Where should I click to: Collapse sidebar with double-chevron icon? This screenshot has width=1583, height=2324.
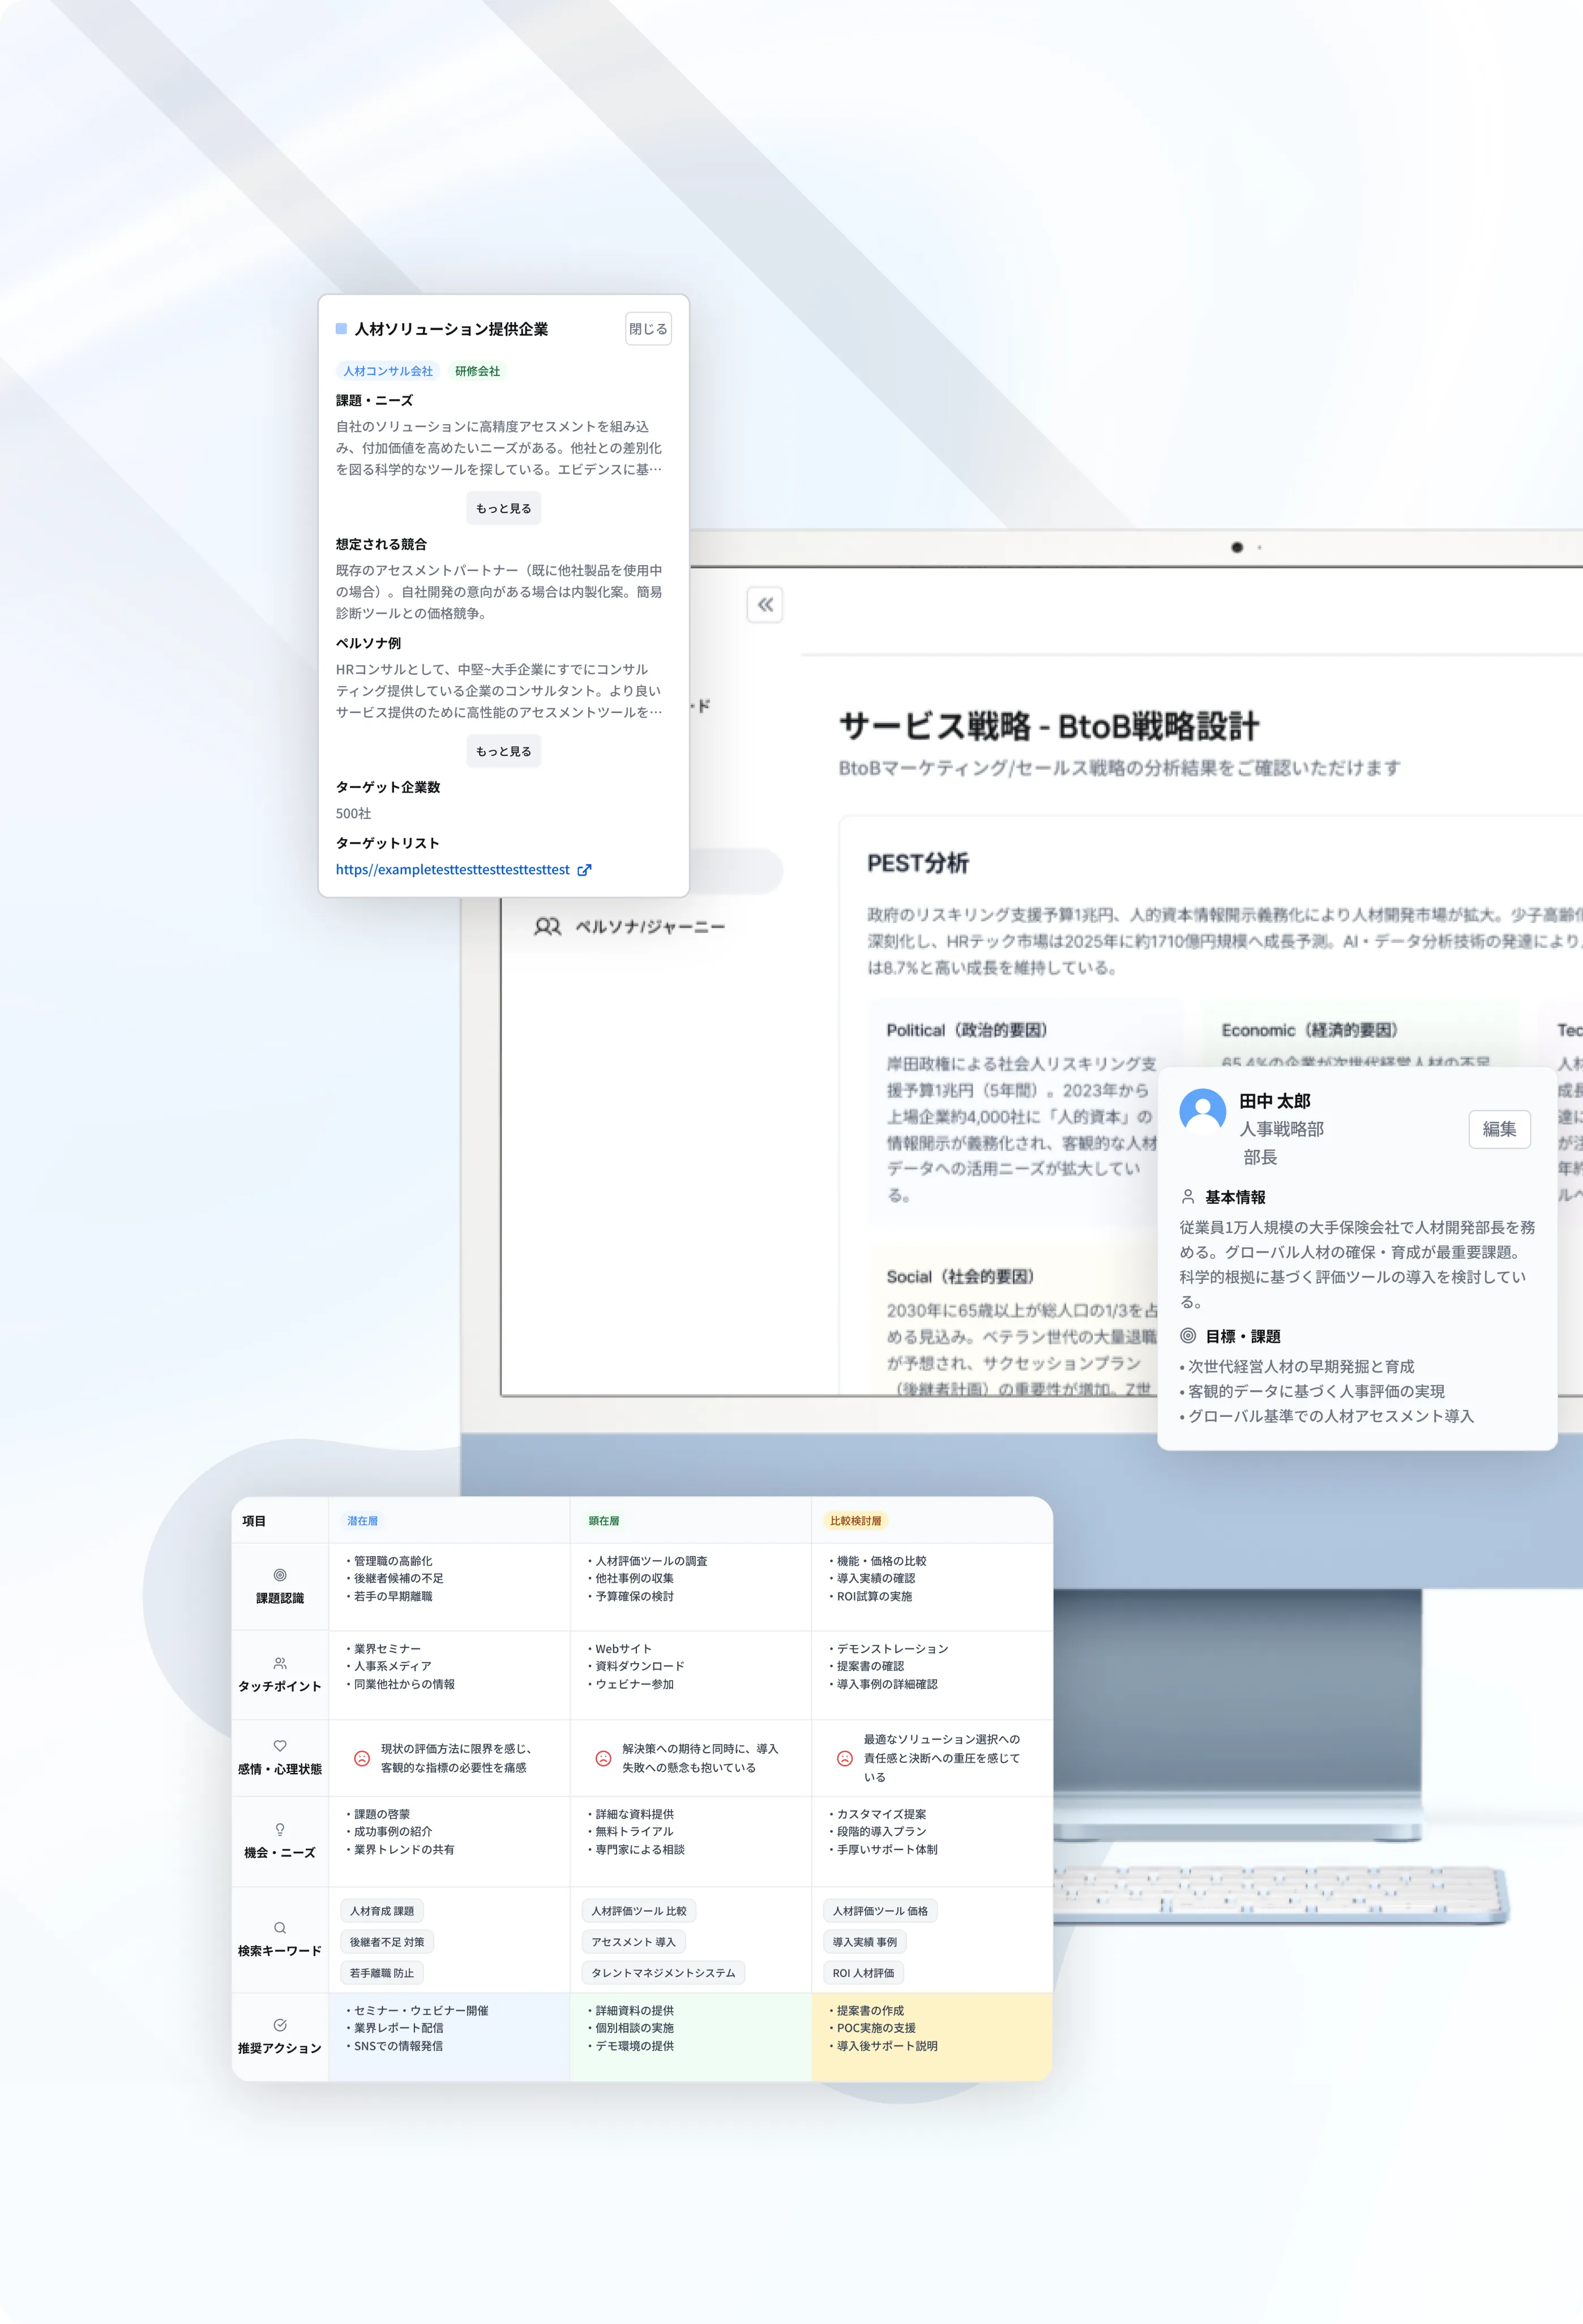(x=765, y=605)
